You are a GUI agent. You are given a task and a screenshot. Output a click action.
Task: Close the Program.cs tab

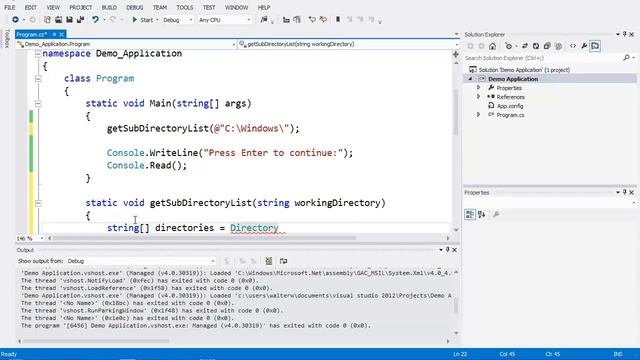point(62,34)
